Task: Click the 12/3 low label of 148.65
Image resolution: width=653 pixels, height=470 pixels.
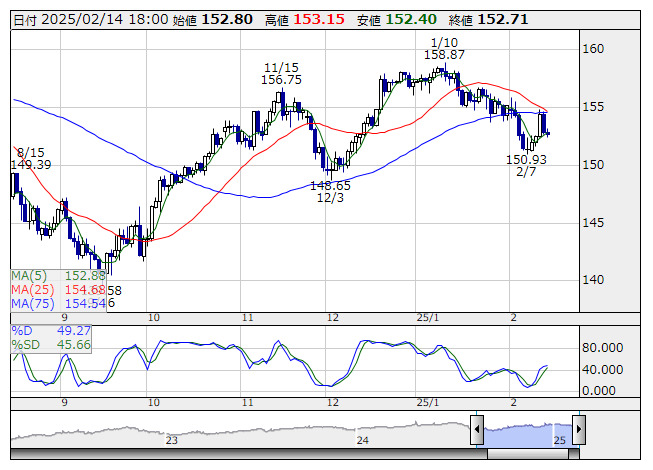Action: tap(330, 192)
